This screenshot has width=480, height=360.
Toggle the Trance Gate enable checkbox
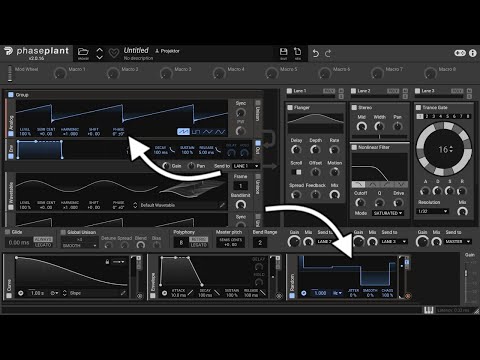pyautogui.click(x=418, y=107)
